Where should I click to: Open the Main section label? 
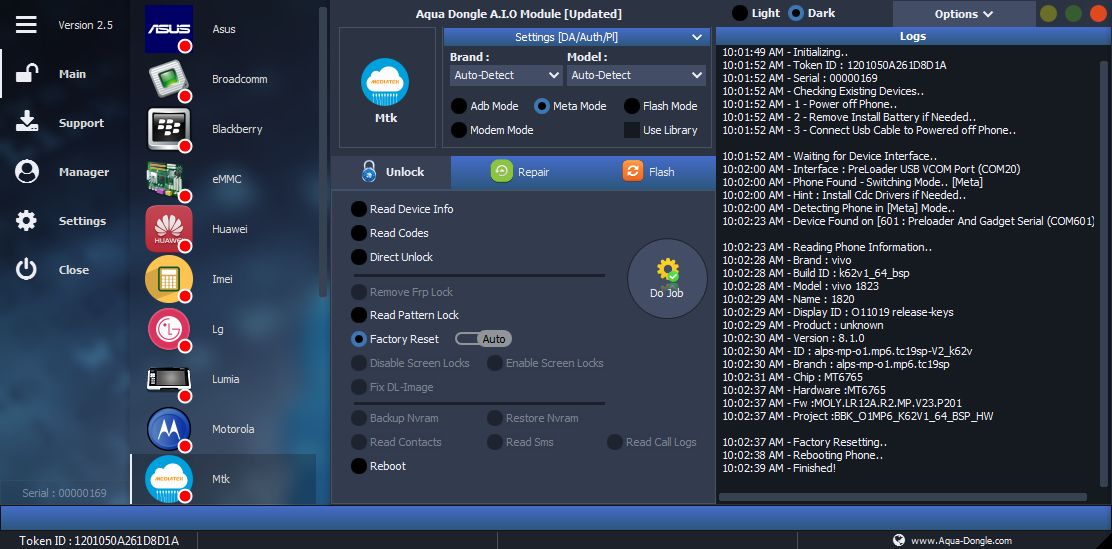(x=72, y=74)
